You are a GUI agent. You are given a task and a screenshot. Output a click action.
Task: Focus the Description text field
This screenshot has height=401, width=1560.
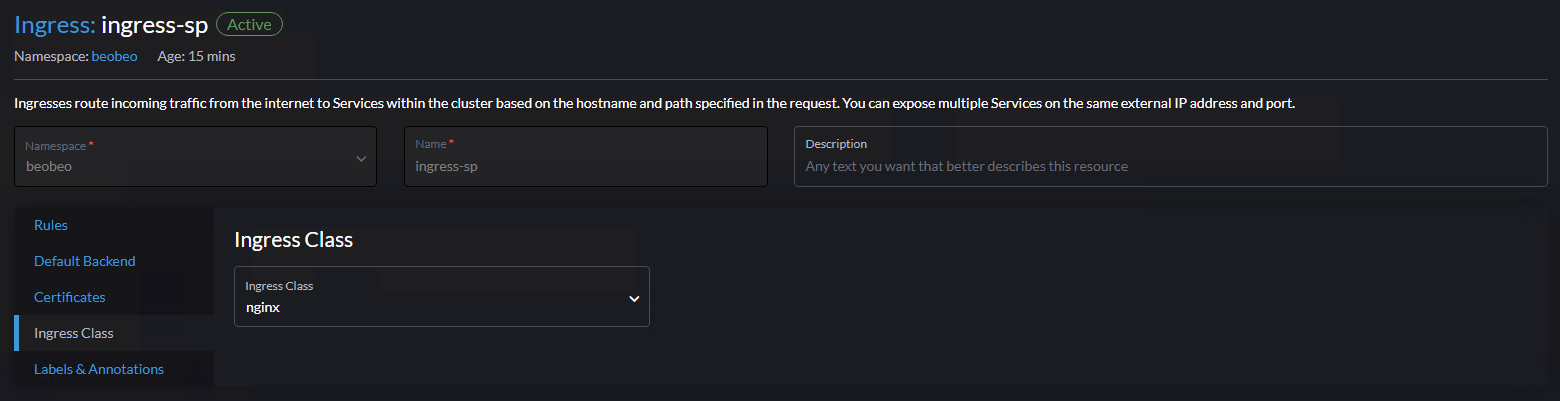point(1170,166)
